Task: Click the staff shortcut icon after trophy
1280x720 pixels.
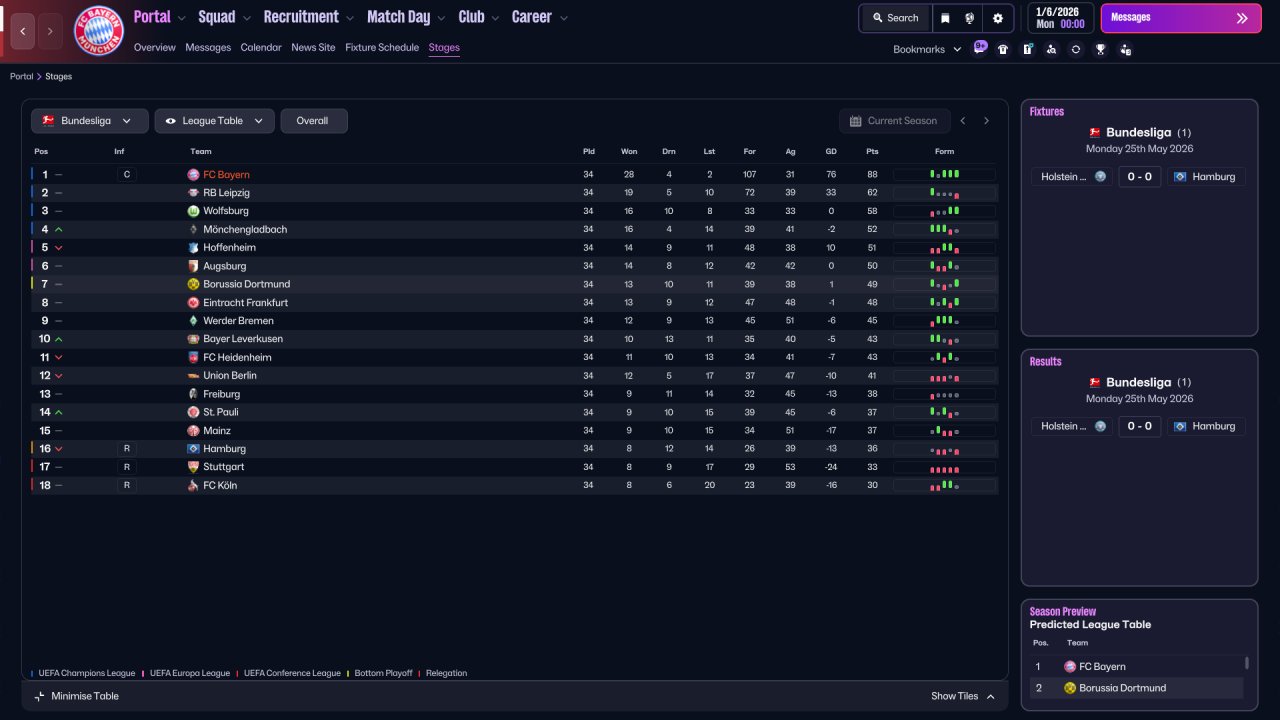Action: click(1126, 49)
